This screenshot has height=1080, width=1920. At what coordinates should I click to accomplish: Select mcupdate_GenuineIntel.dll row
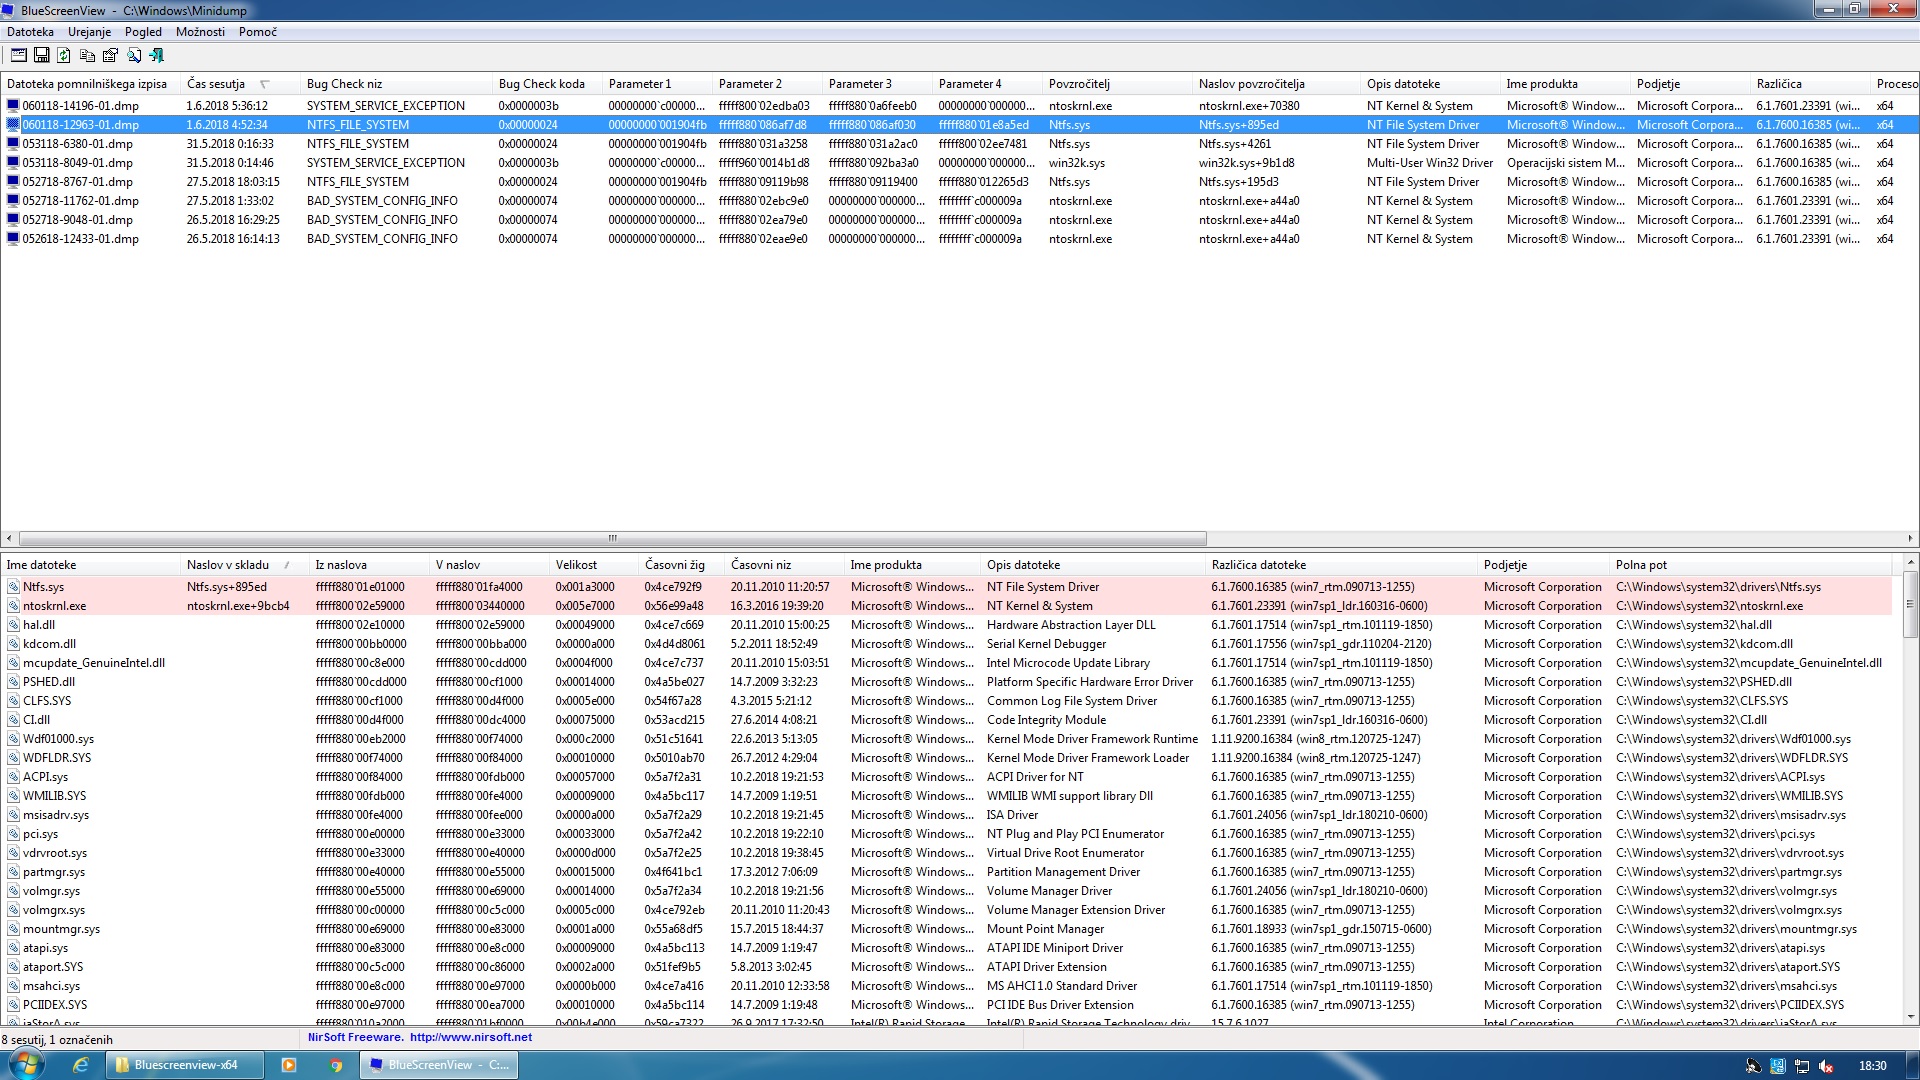[947, 663]
